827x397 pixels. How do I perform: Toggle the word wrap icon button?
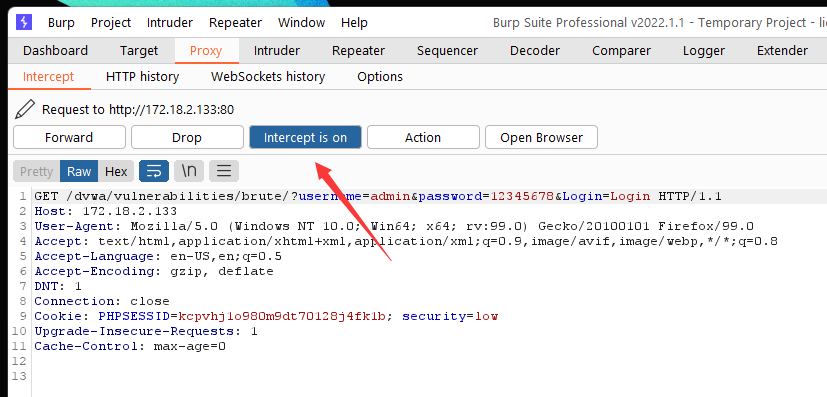(x=154, y=171)
